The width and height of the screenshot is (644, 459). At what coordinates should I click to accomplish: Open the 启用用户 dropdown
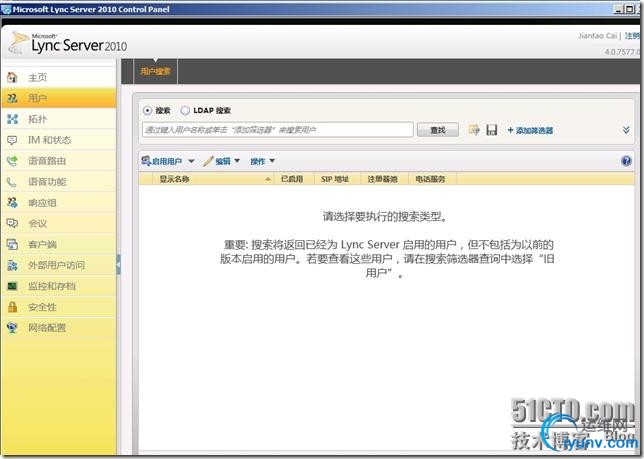pos(168,161)
